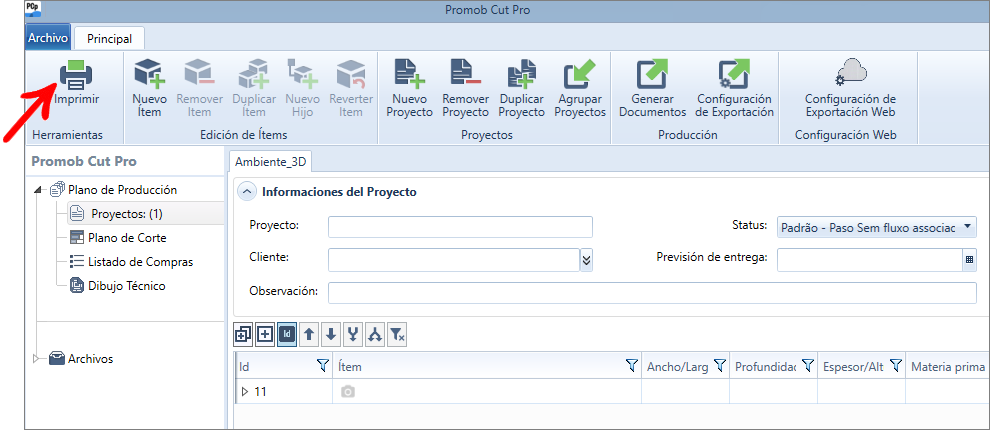Toggle the Id display button
The height and width of the screenshot is (430, 990).
287,335
